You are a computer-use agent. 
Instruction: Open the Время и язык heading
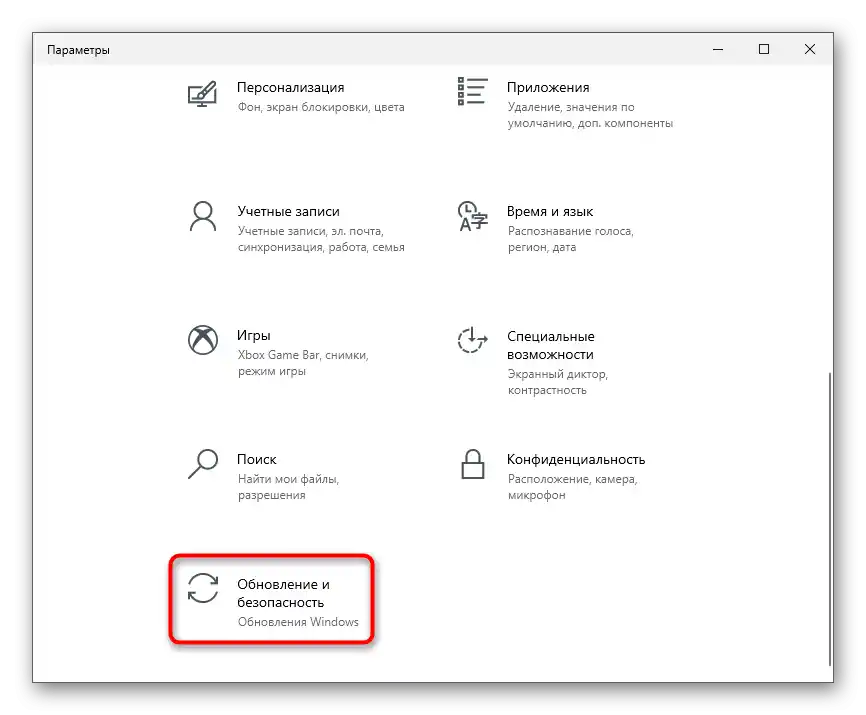click(x=550, y=211)
